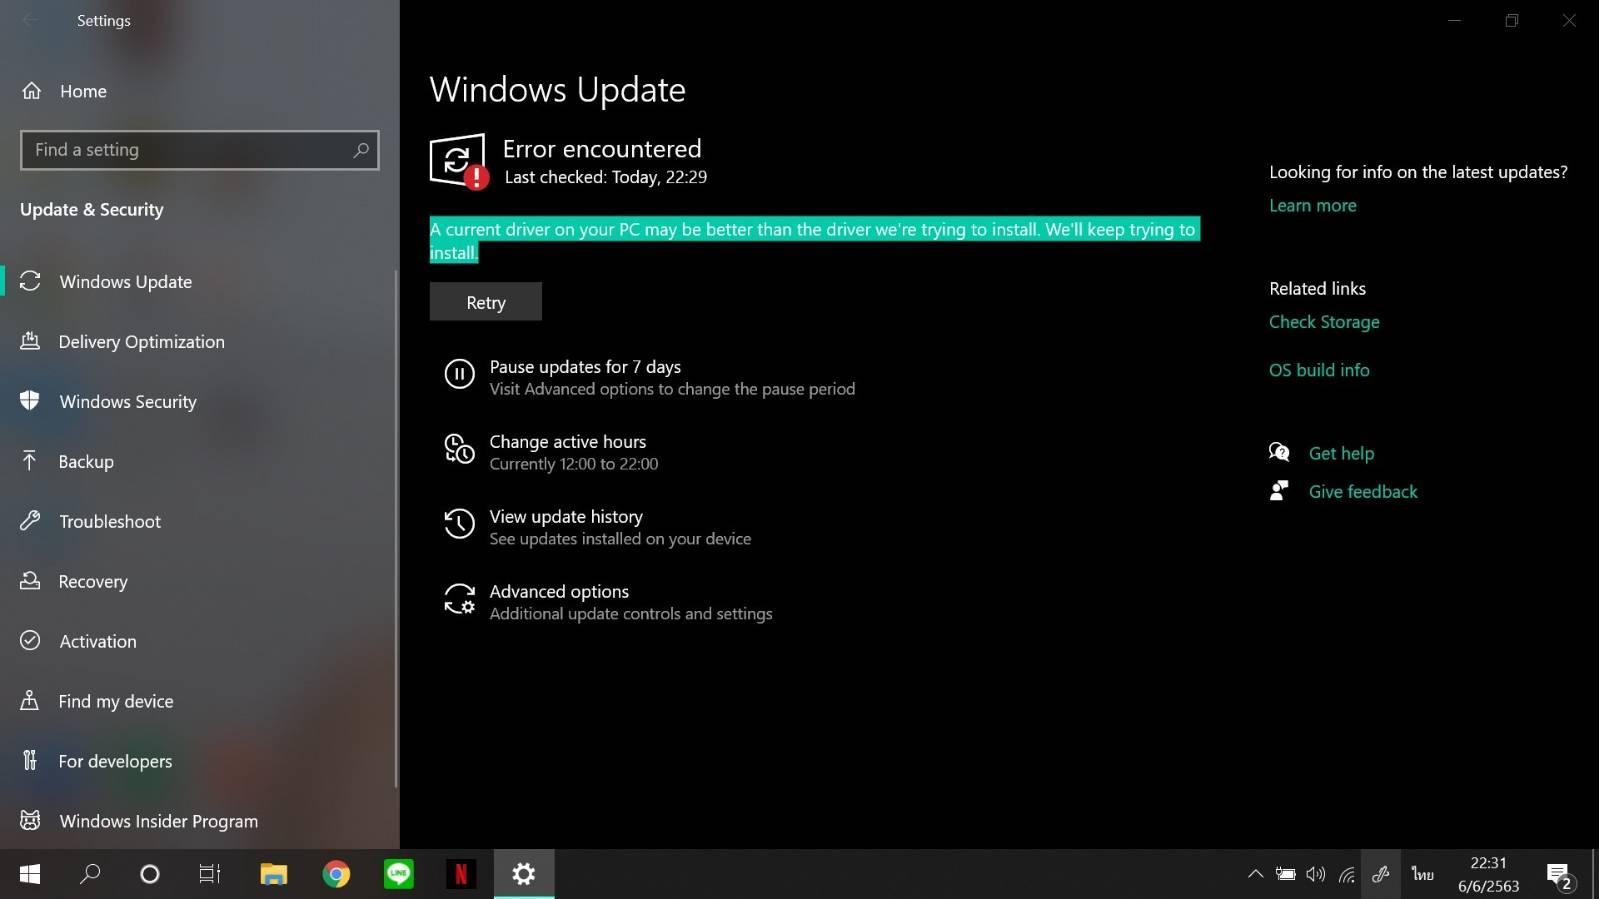The height and width of the screenshot is (899, 1599).
Task: Click the highlighted driver error message
Action: tap(814, 240)
